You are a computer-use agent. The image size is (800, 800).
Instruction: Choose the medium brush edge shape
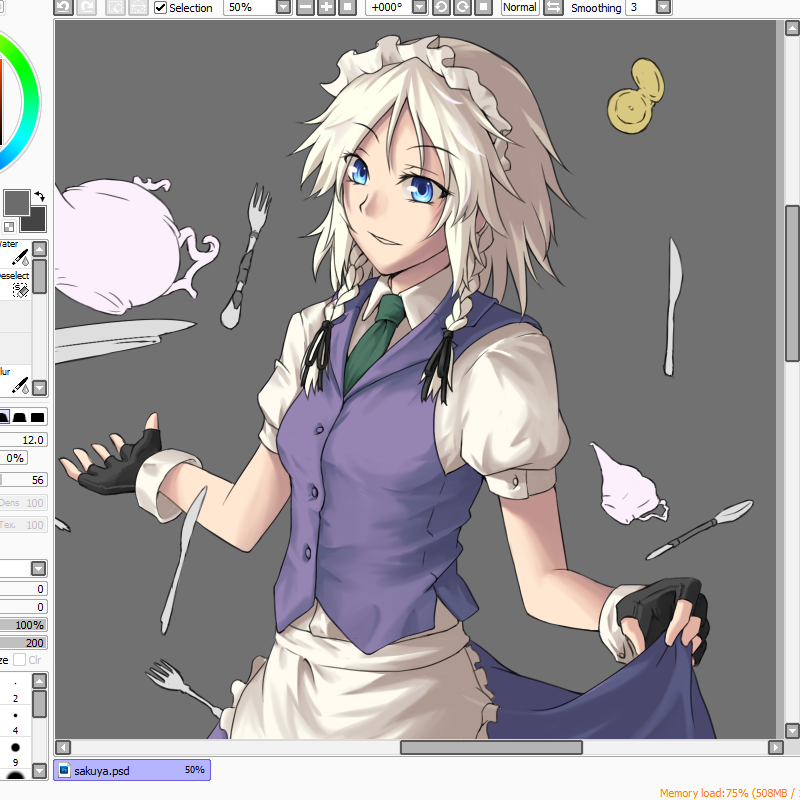(19, 417)
